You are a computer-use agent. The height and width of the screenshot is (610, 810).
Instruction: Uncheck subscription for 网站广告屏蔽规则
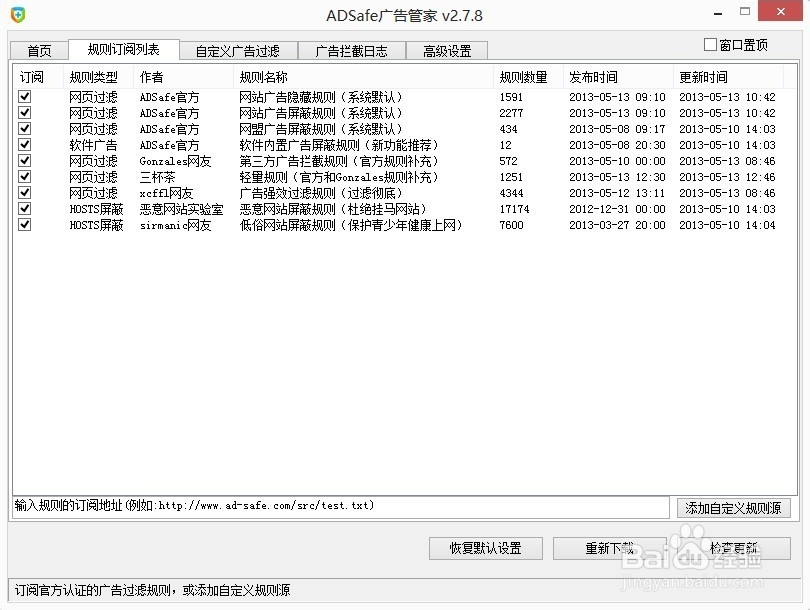pyautogui.click(x=24, y=113)
